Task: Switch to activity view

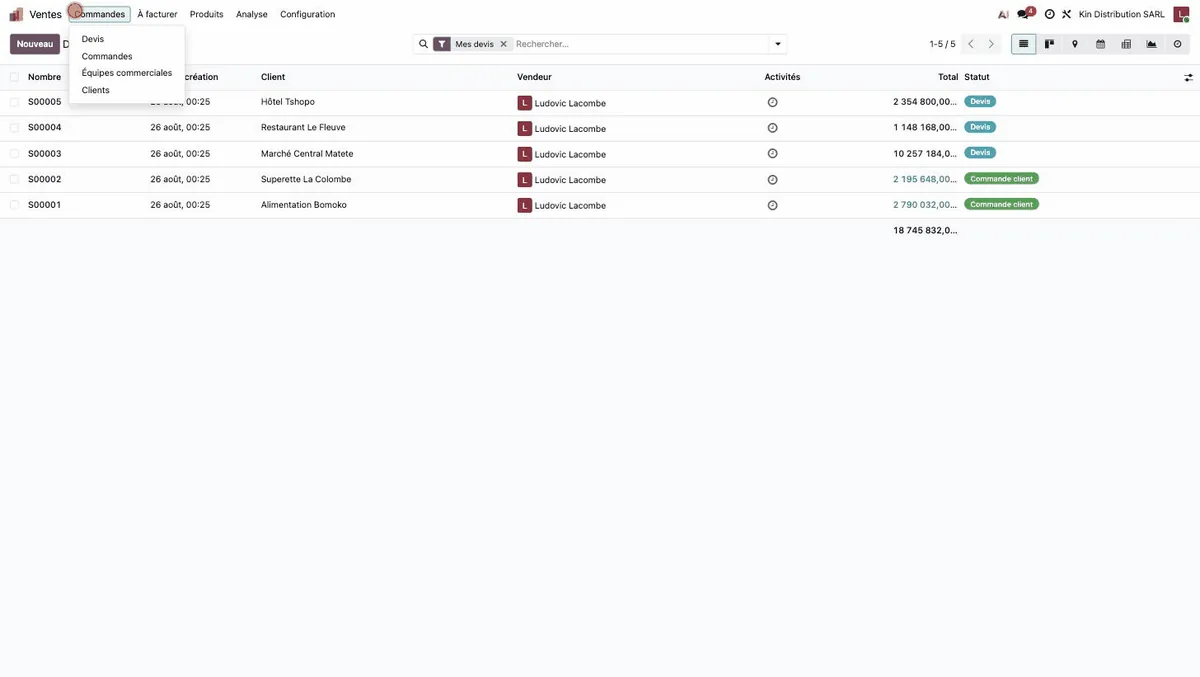Action: [x=1177, y=44]
